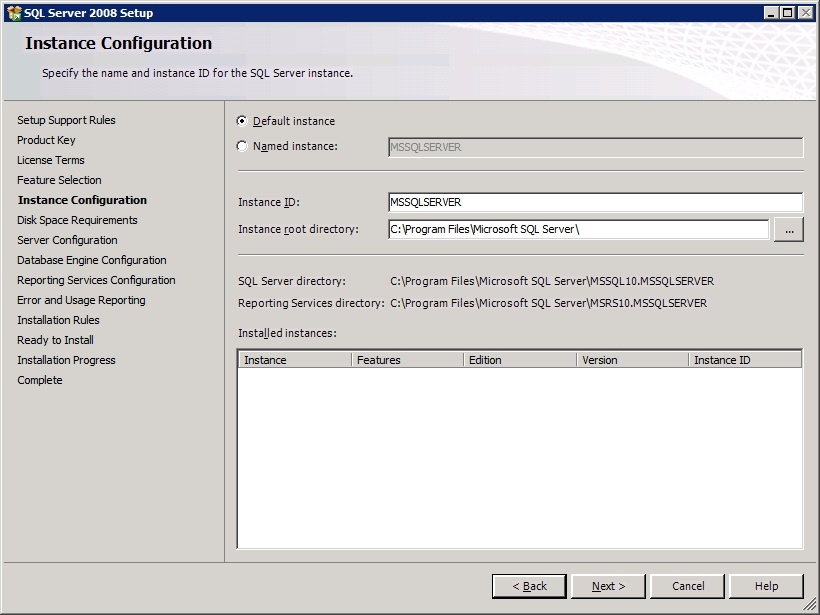The width and height of the screenshot is (820, 615).
Task: Proceed with the Next button
Action: [608, 586]
